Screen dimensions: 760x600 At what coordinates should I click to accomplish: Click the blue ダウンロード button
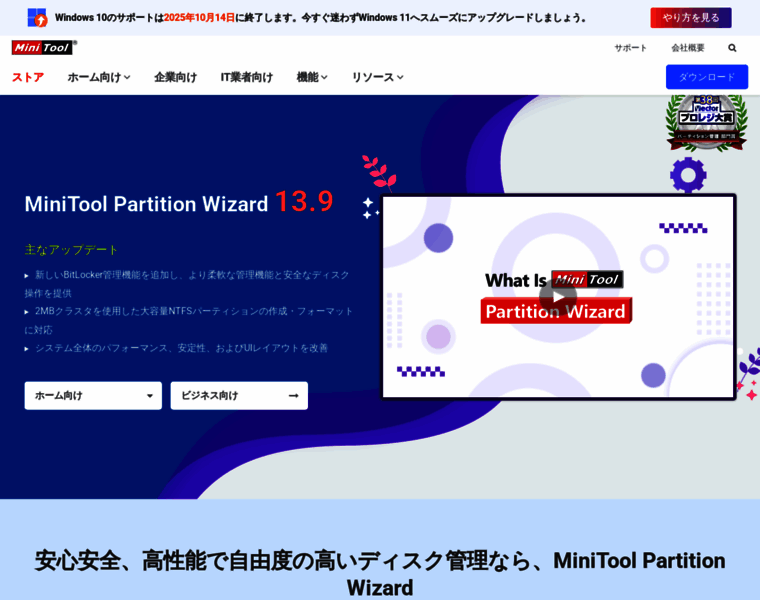tap(707, 77)
